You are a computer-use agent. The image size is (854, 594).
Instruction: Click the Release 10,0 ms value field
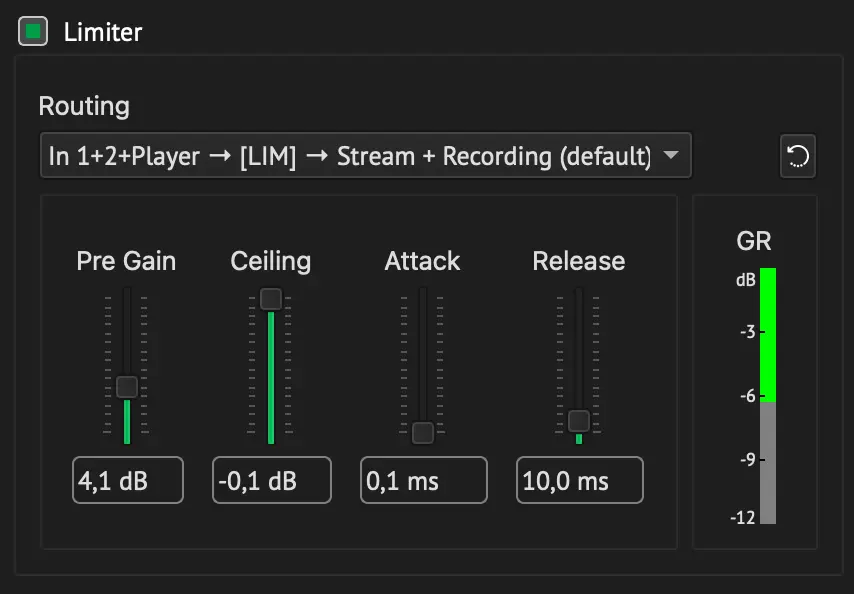(x=580, y=480)
